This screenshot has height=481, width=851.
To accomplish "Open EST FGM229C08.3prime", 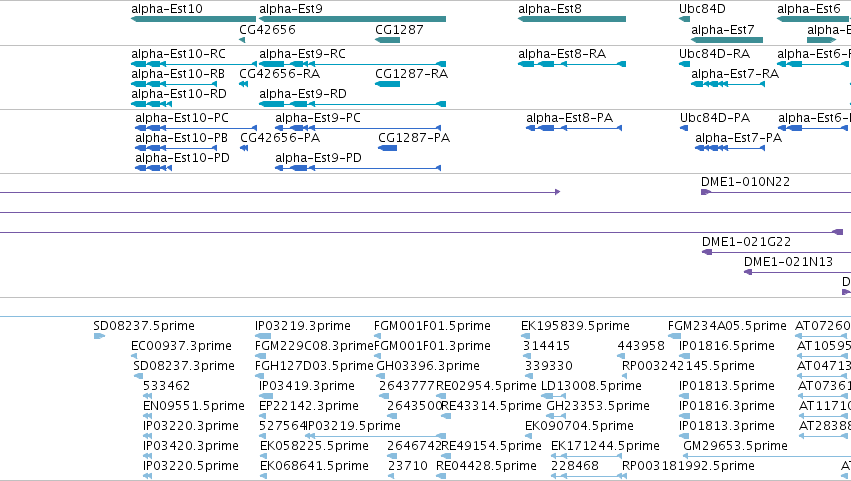I will click(259, 356).
